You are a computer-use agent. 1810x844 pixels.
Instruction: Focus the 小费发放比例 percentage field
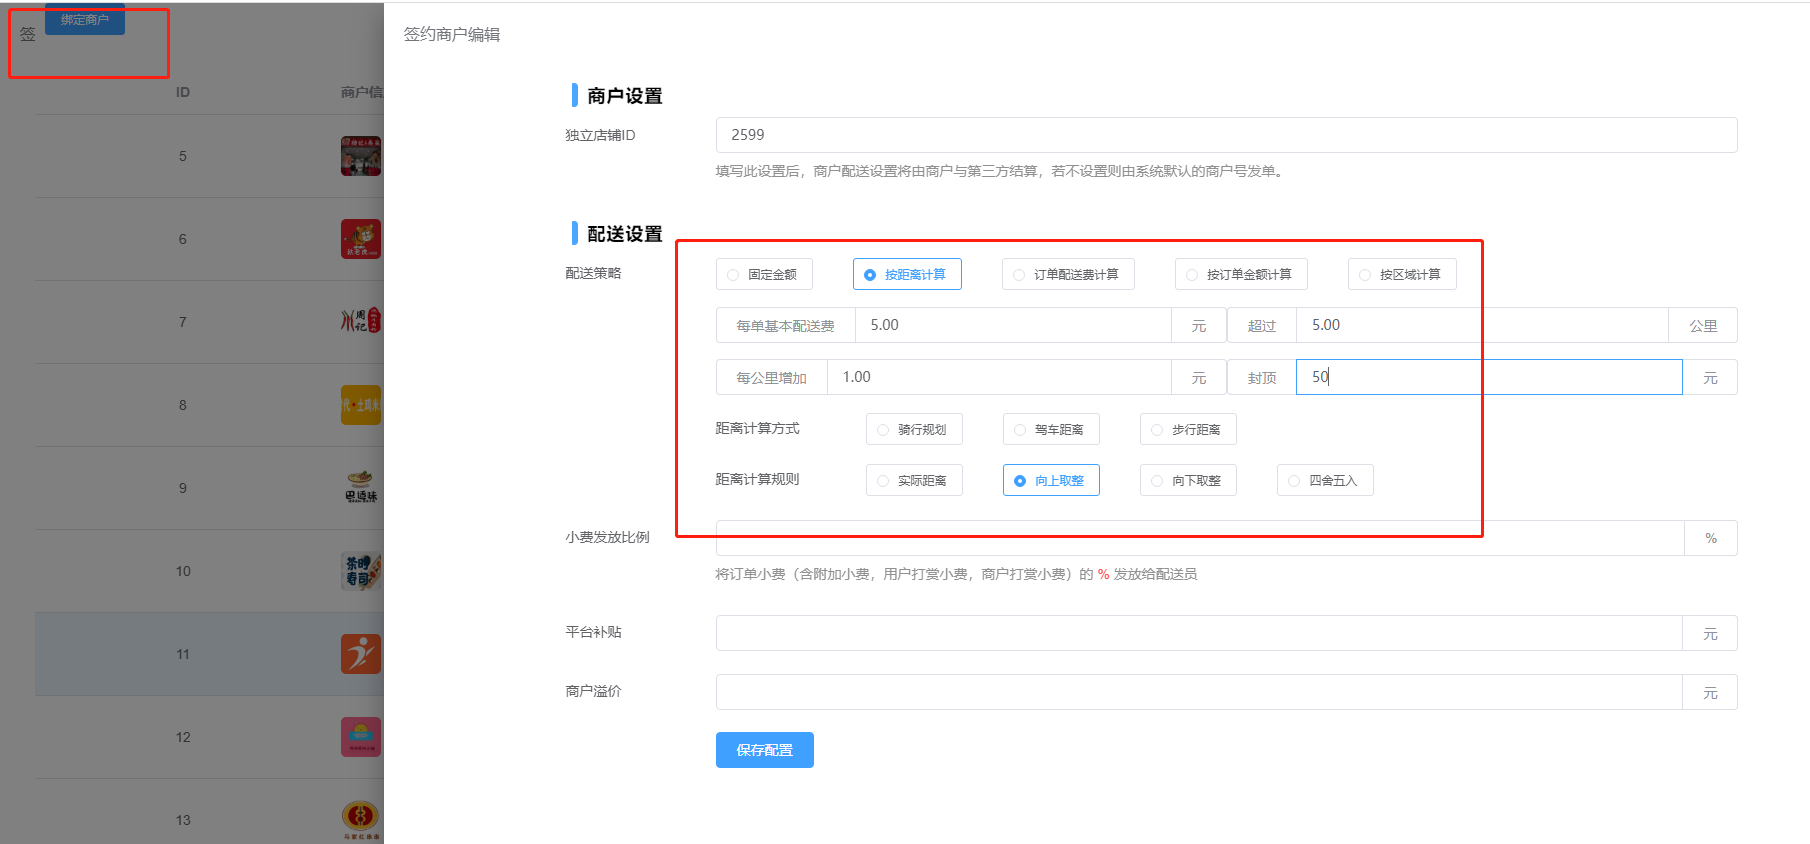point(1200,538)
